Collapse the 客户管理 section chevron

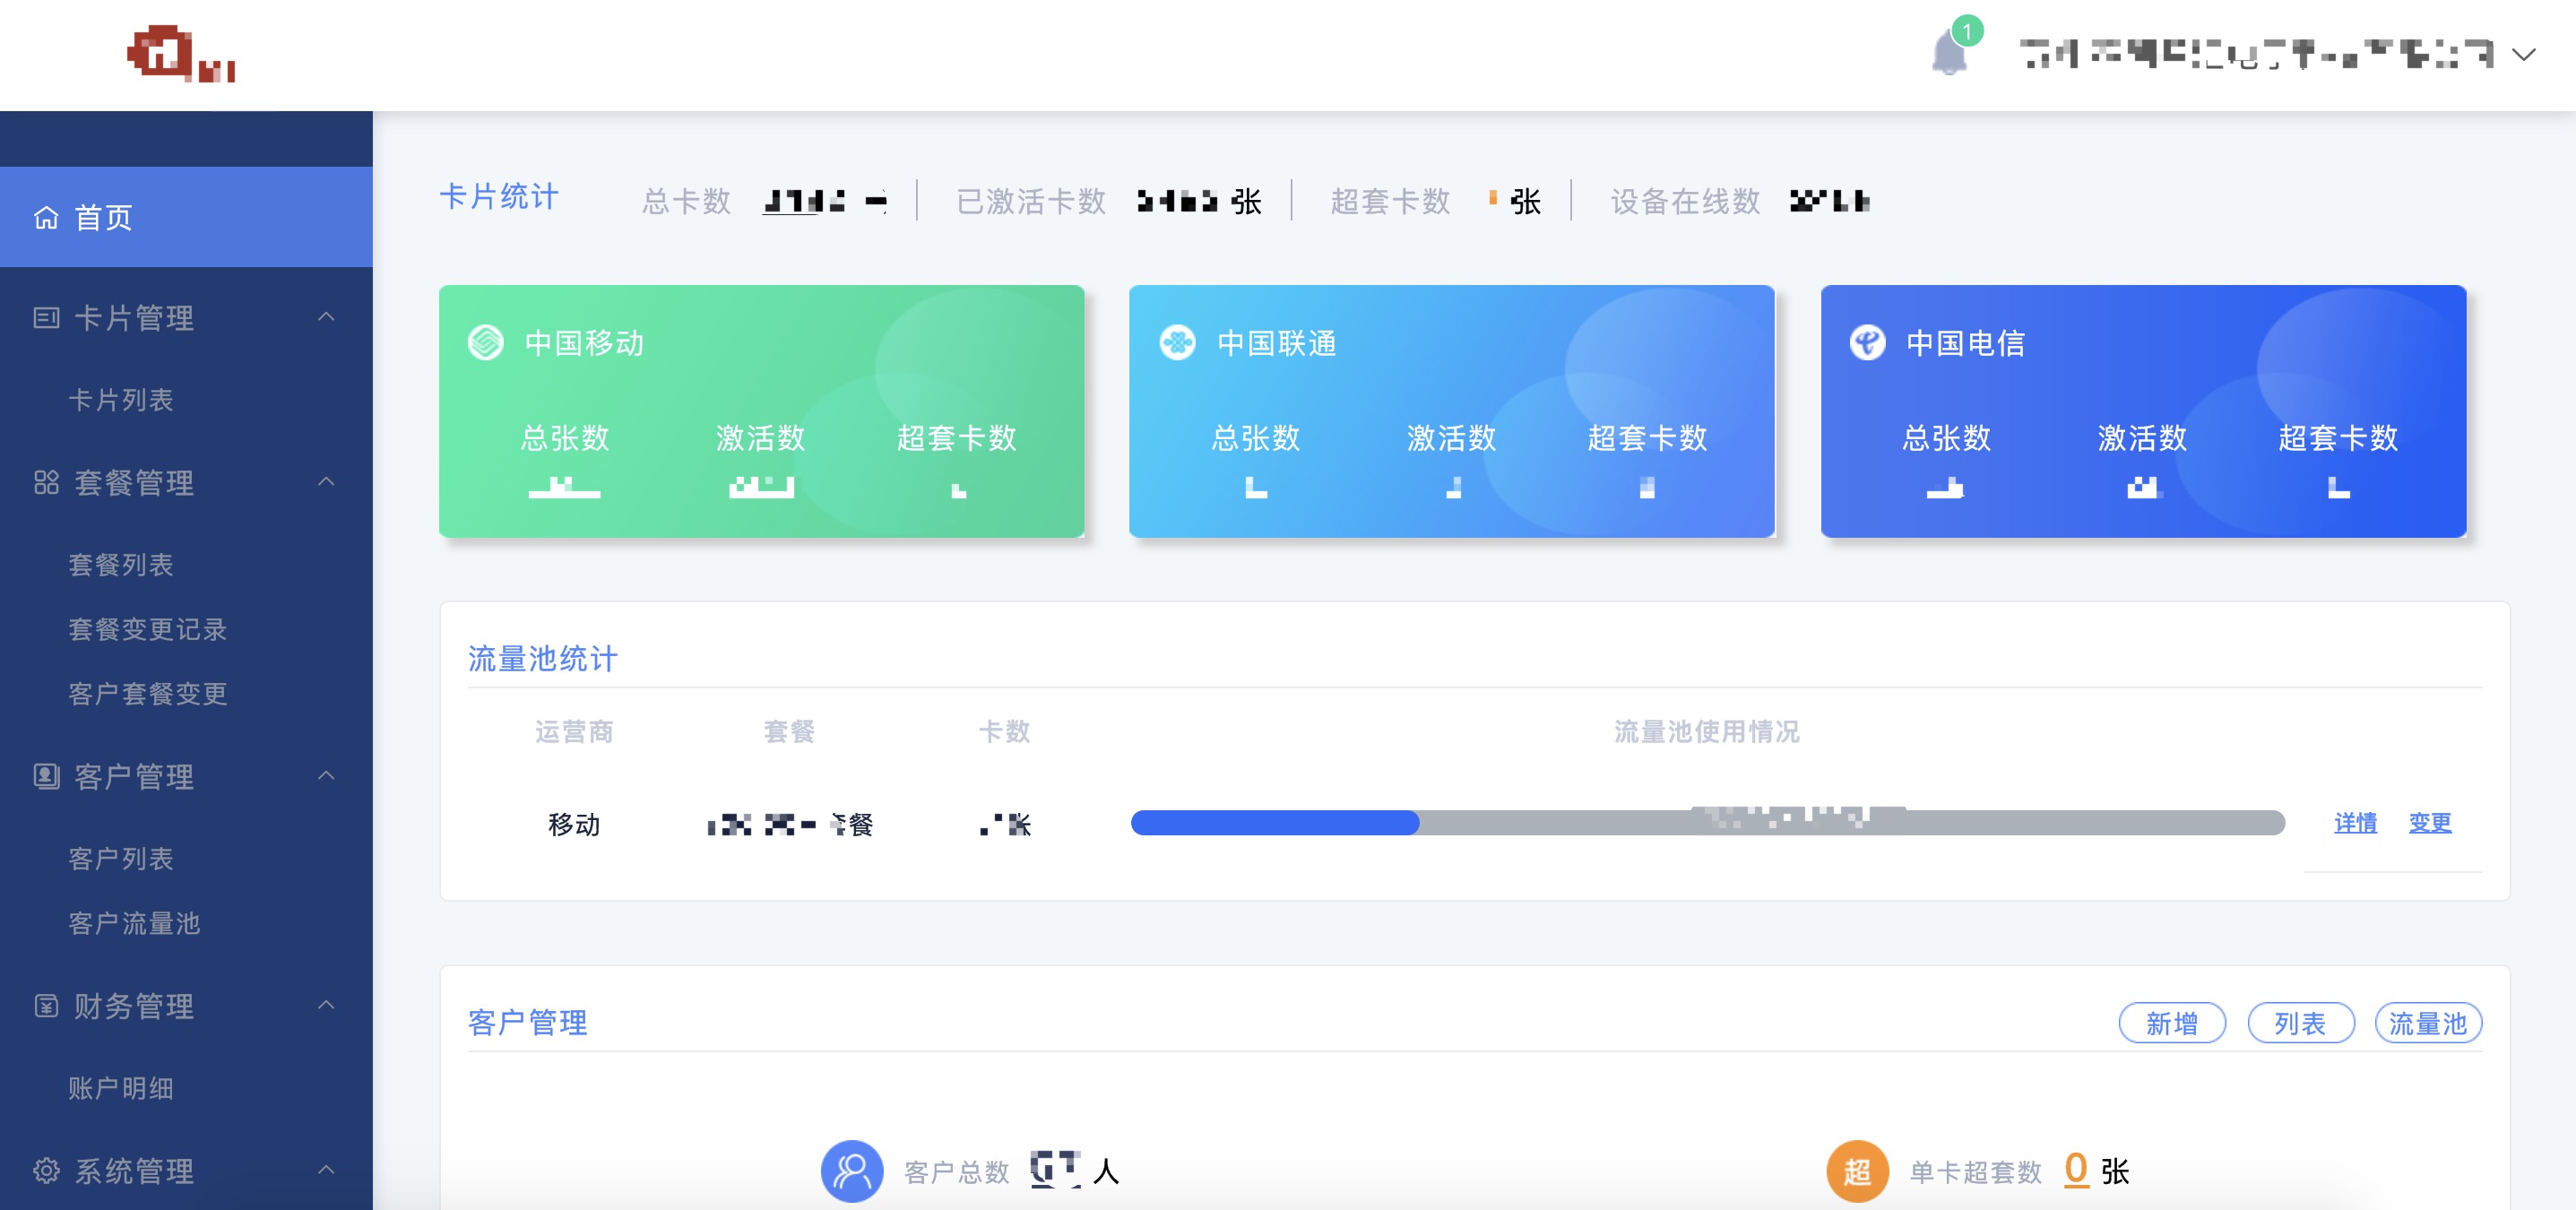(326, 776)
